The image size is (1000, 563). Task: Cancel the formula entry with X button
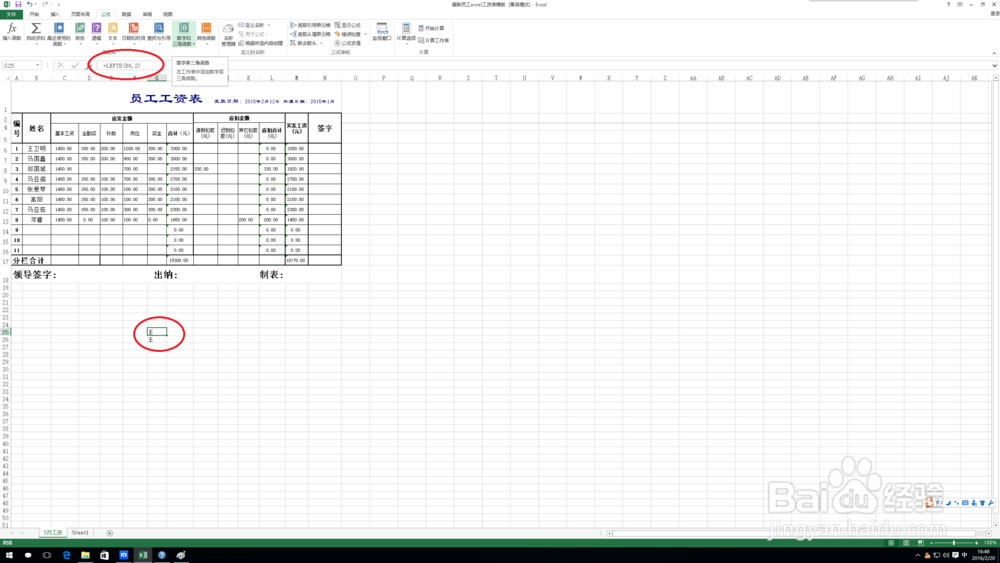61,65
